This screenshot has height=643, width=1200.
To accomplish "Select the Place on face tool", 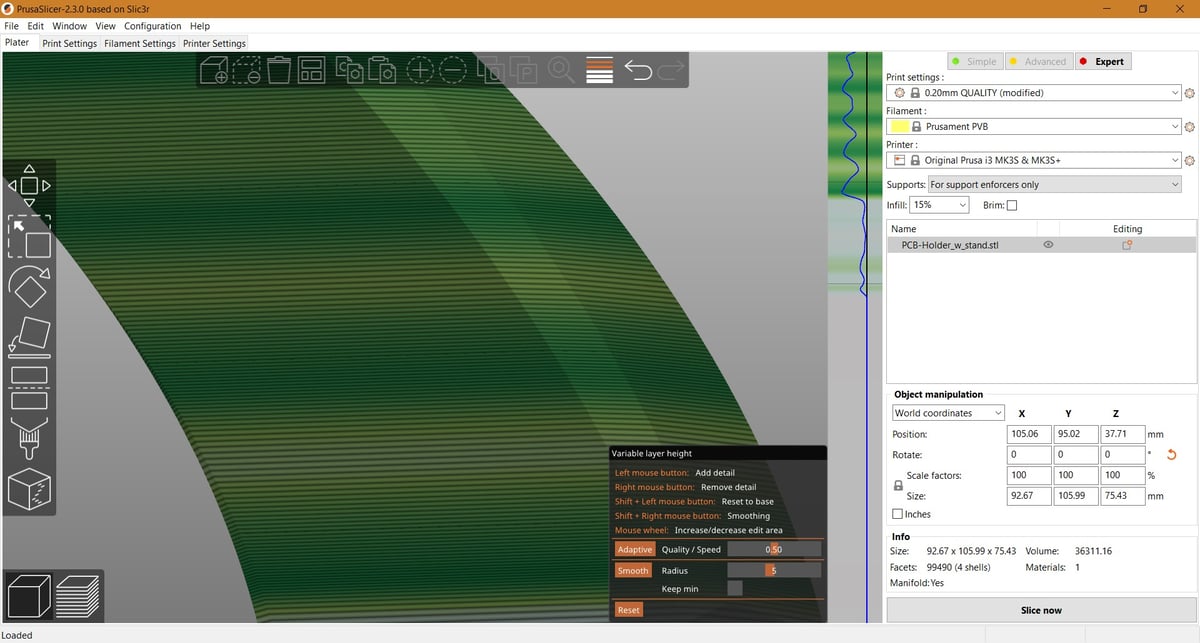I will pyautogui.click(x=29, y=338).
